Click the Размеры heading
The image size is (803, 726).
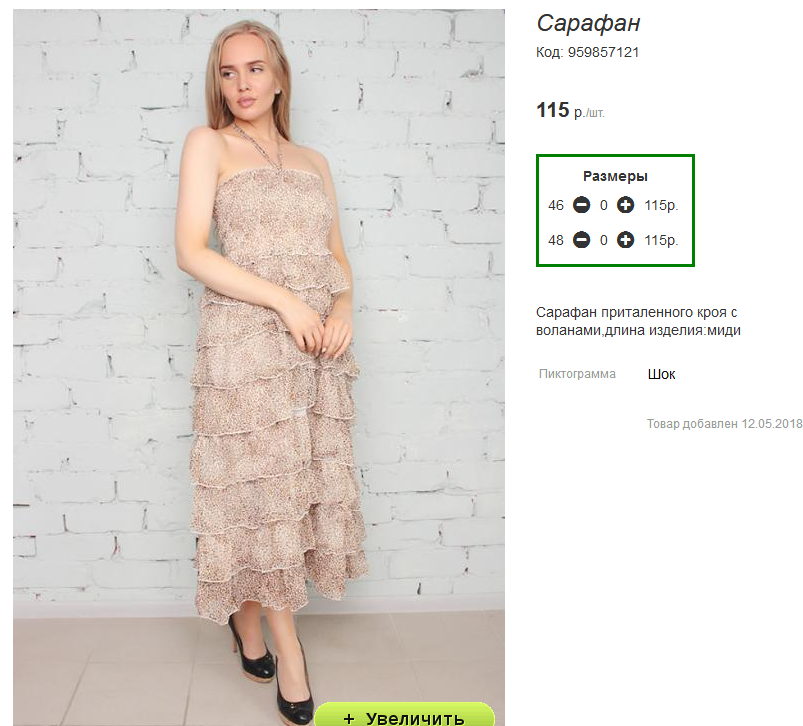click(x=615, y=176)
